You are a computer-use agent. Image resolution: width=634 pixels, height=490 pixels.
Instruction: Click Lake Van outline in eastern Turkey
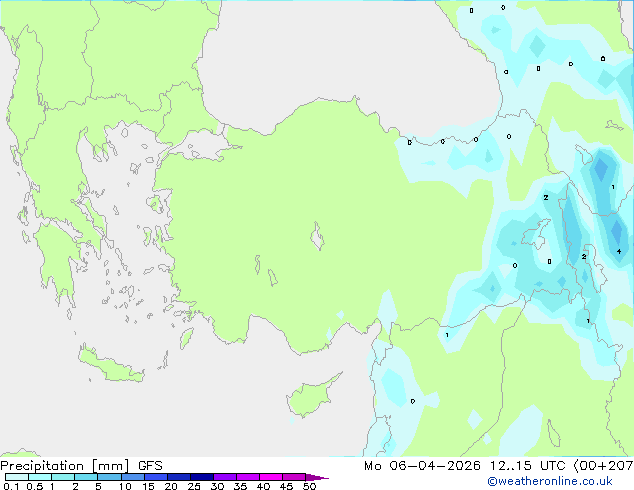tap(536, 234)
